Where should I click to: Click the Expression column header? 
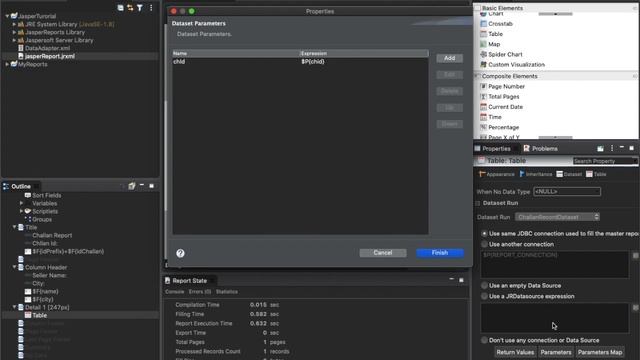point(364,53)
